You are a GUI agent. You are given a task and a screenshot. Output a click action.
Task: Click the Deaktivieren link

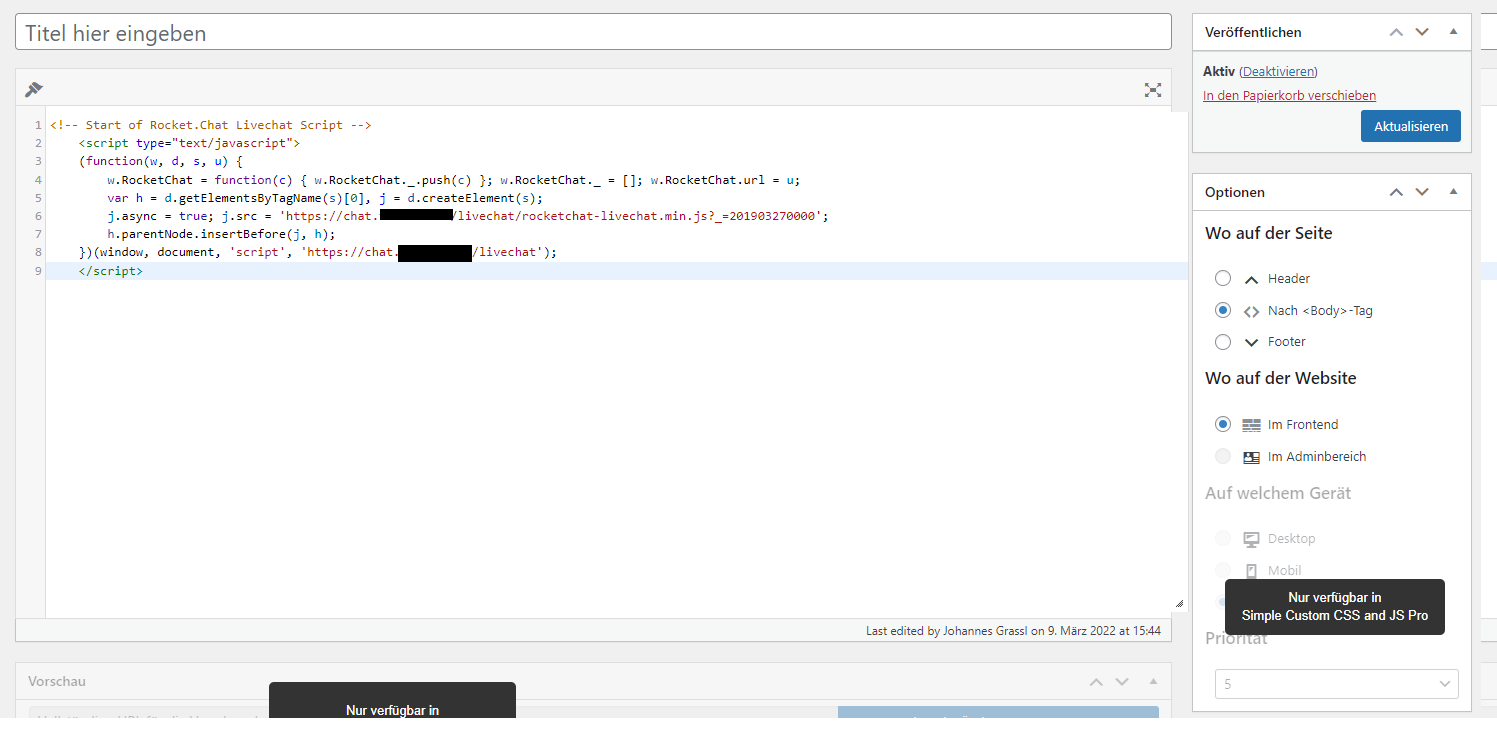pos(1278,72)
